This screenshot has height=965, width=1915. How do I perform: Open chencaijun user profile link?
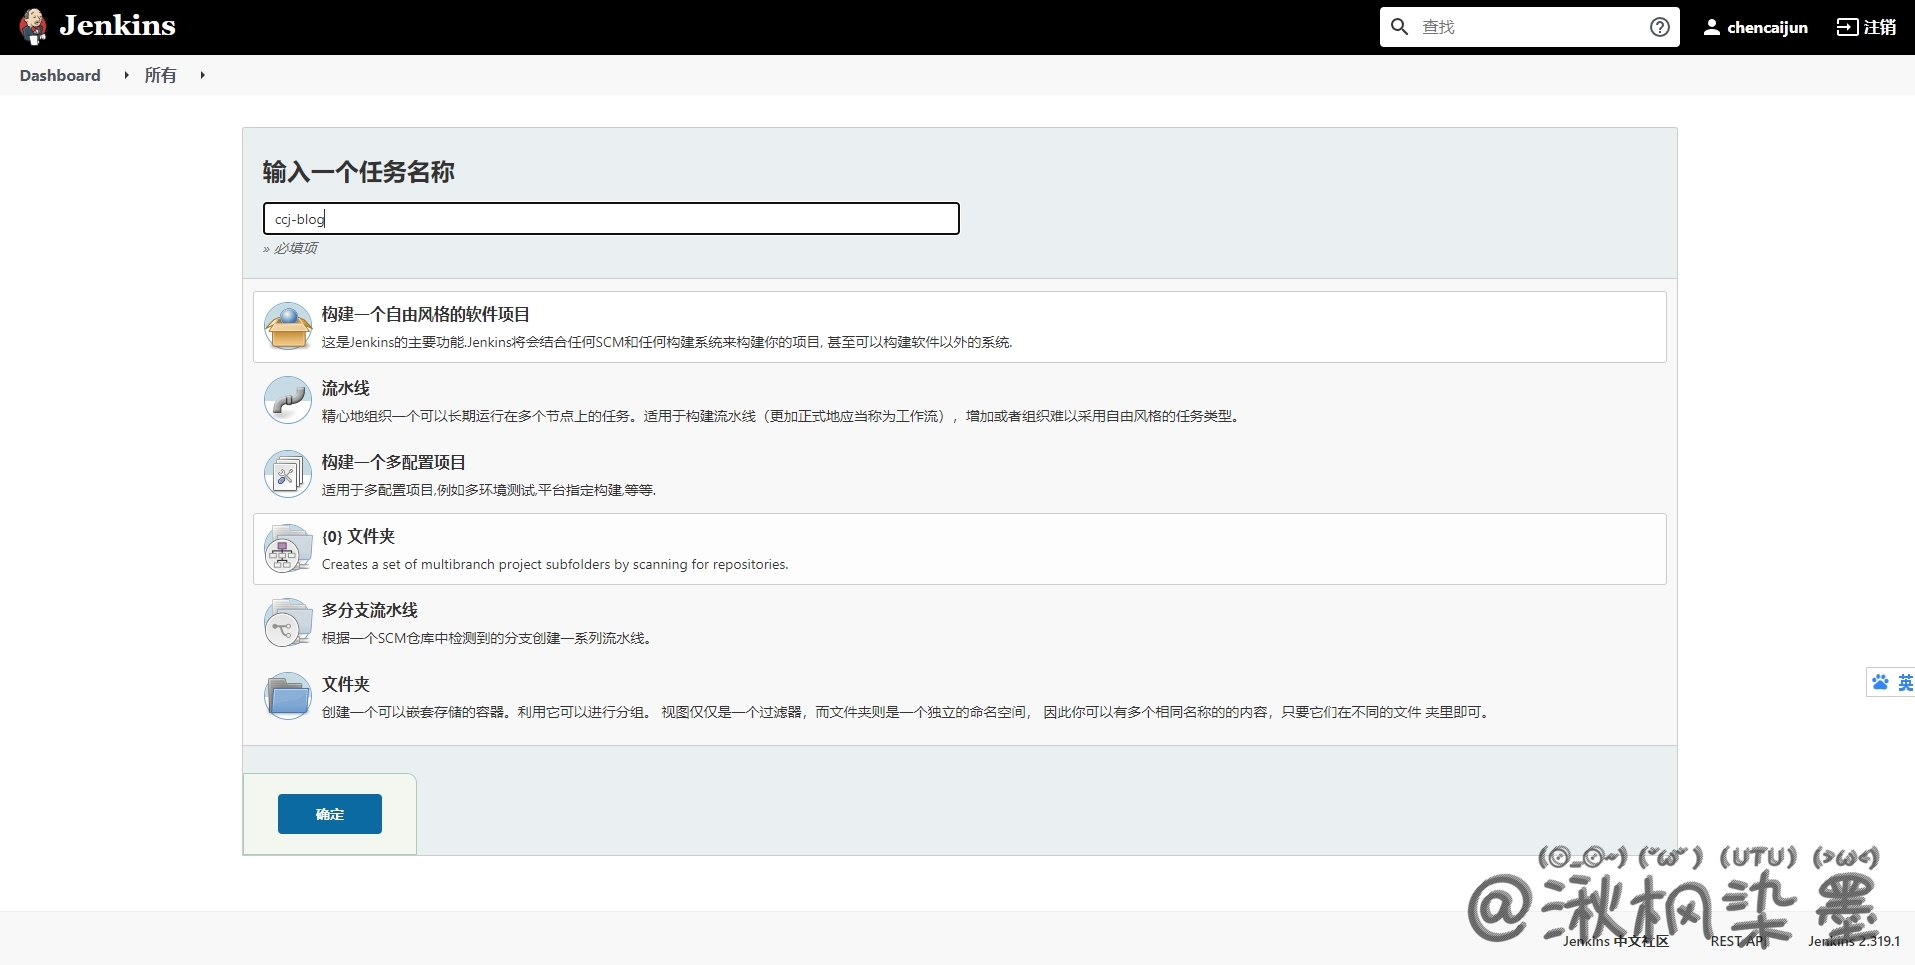[x=1756, y=27]
